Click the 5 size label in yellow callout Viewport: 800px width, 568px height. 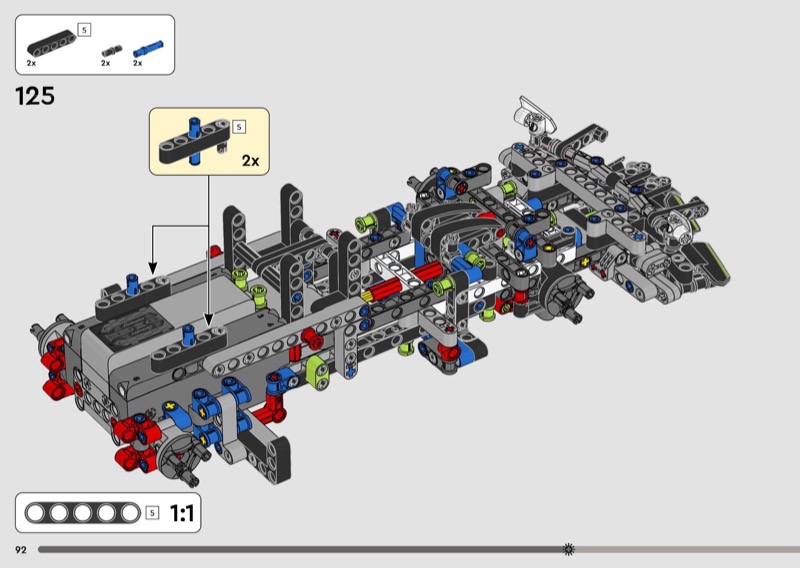[x=239, y=127]
